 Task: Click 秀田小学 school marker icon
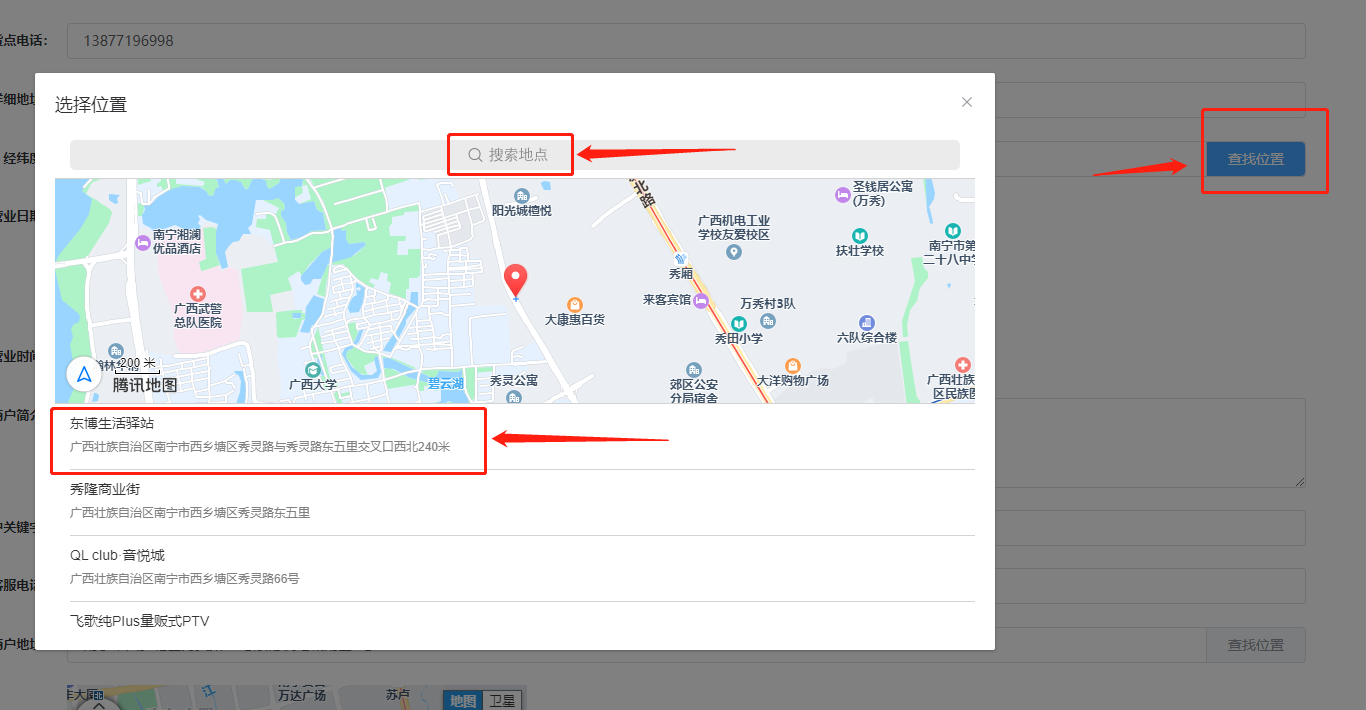[x=738, y=324]
